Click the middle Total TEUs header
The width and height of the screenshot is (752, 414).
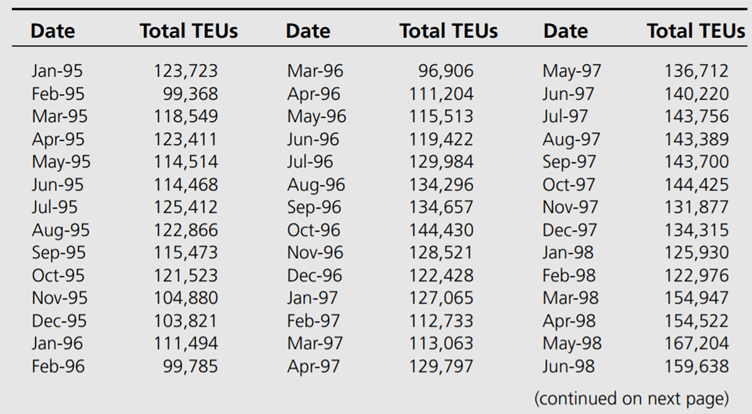(x=448, y=31)
